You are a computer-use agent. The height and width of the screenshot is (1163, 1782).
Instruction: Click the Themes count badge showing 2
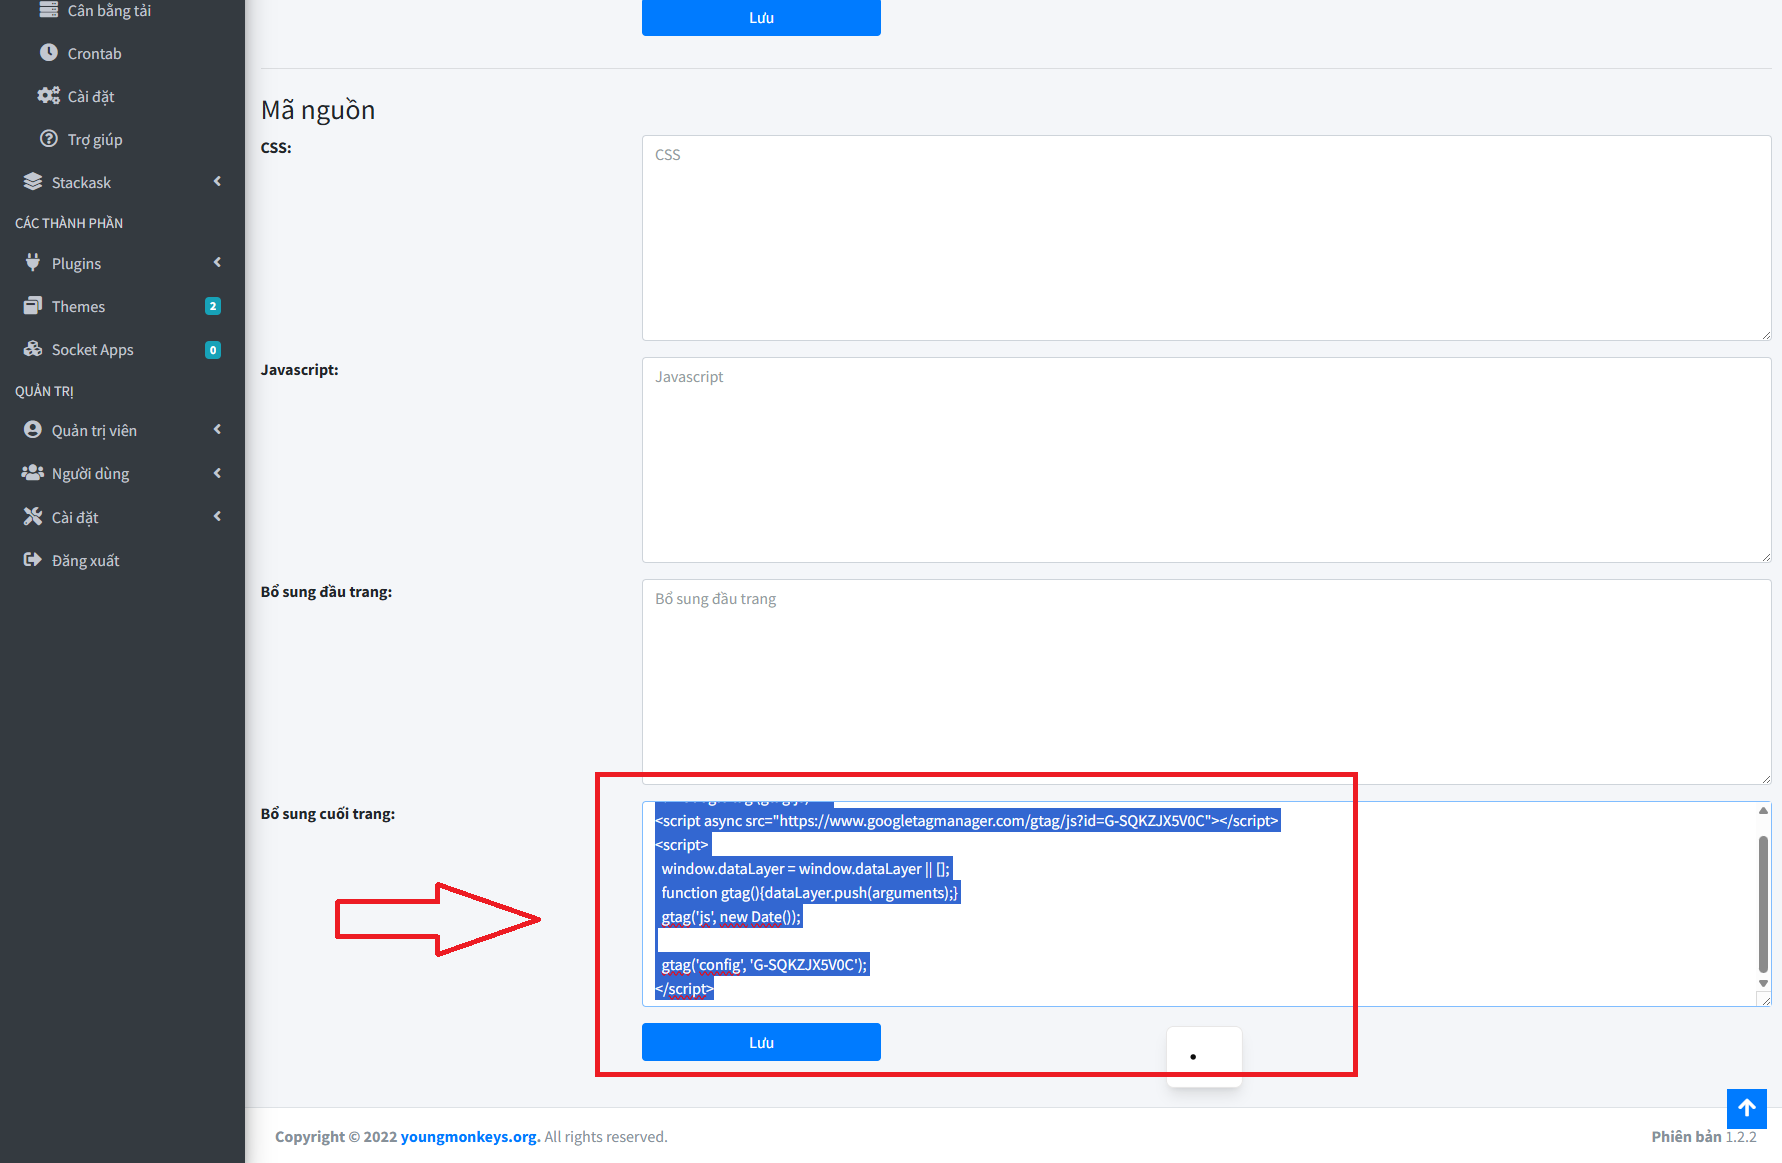(213, 306)
